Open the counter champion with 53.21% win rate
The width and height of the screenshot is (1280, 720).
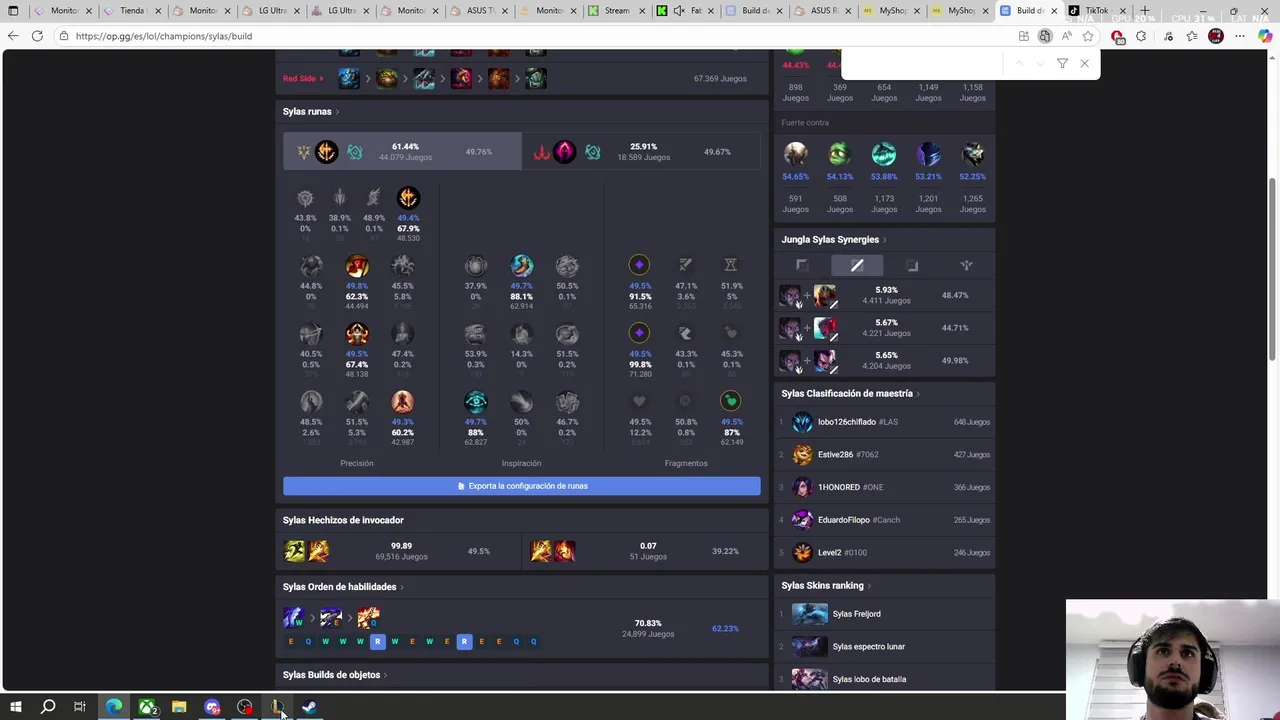pos(929,154)
